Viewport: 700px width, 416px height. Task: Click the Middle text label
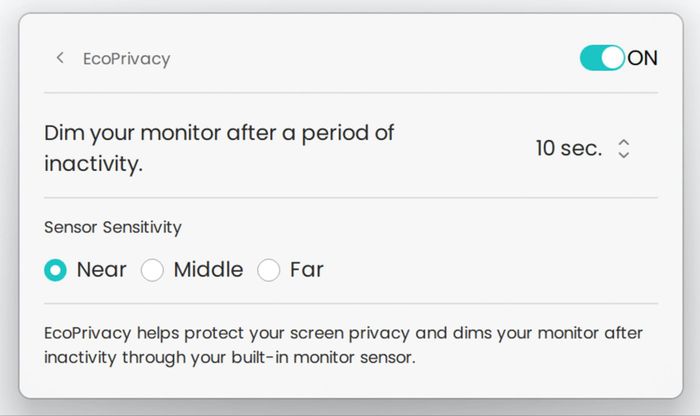coord(208,270)
